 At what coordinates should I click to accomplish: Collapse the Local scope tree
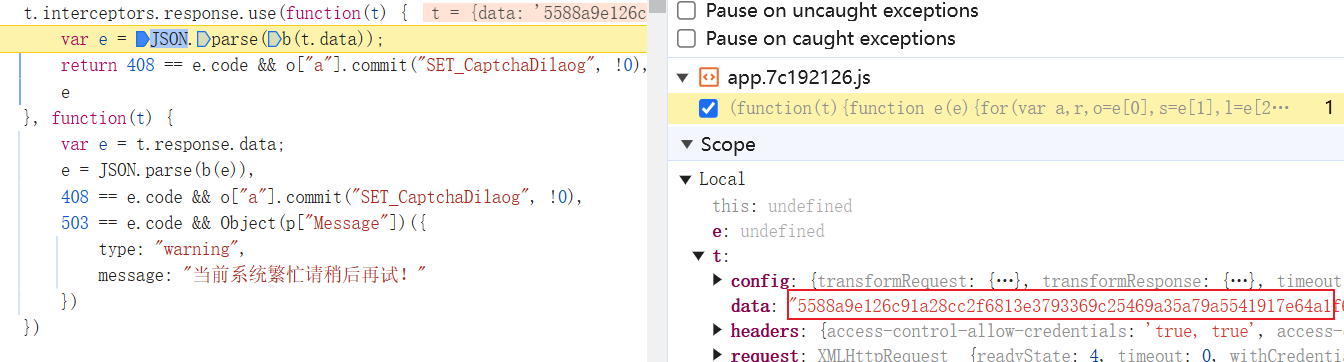[x=685, y=180]
